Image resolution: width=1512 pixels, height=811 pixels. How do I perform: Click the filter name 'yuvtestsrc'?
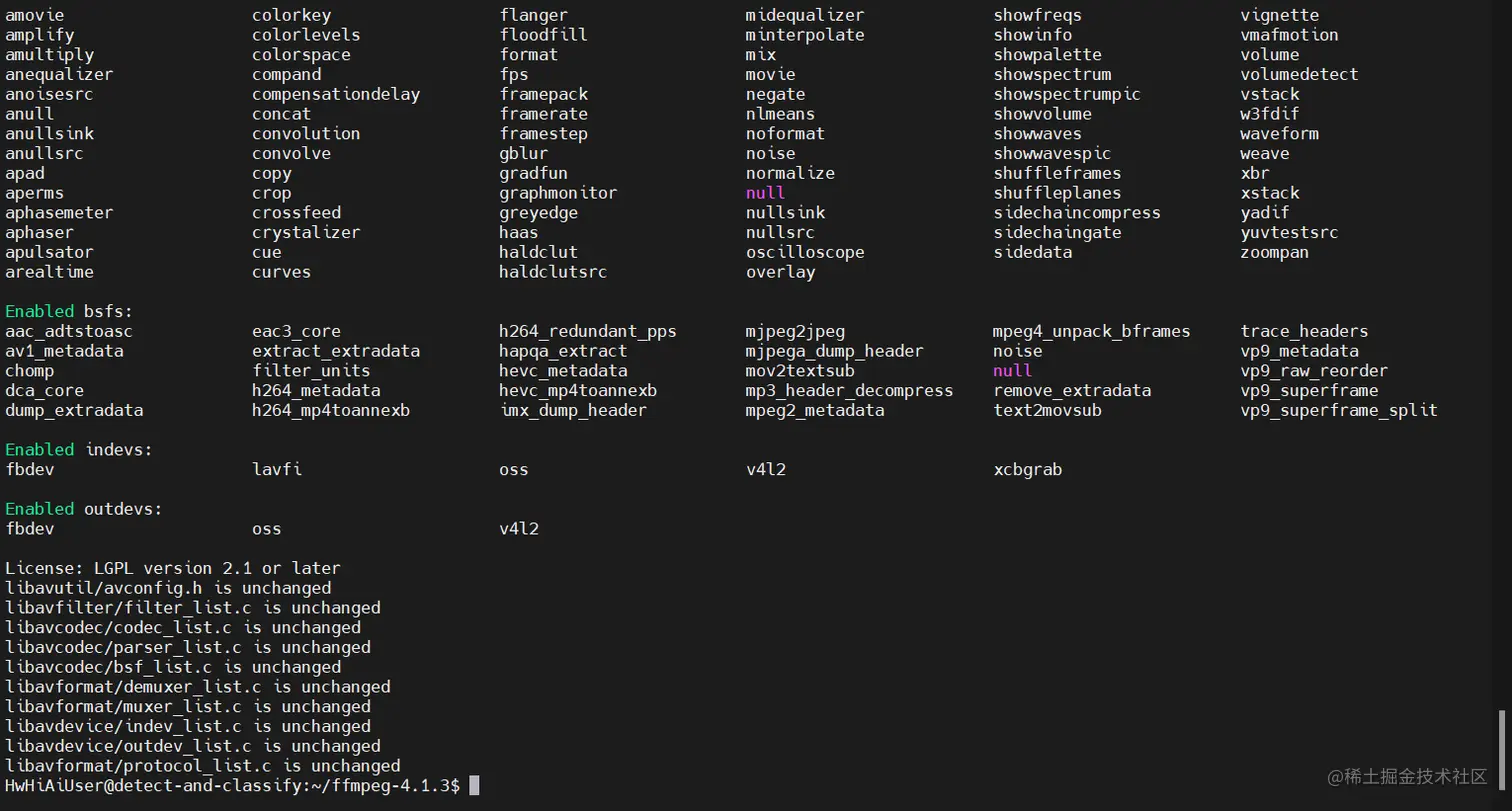(1289, 232)
